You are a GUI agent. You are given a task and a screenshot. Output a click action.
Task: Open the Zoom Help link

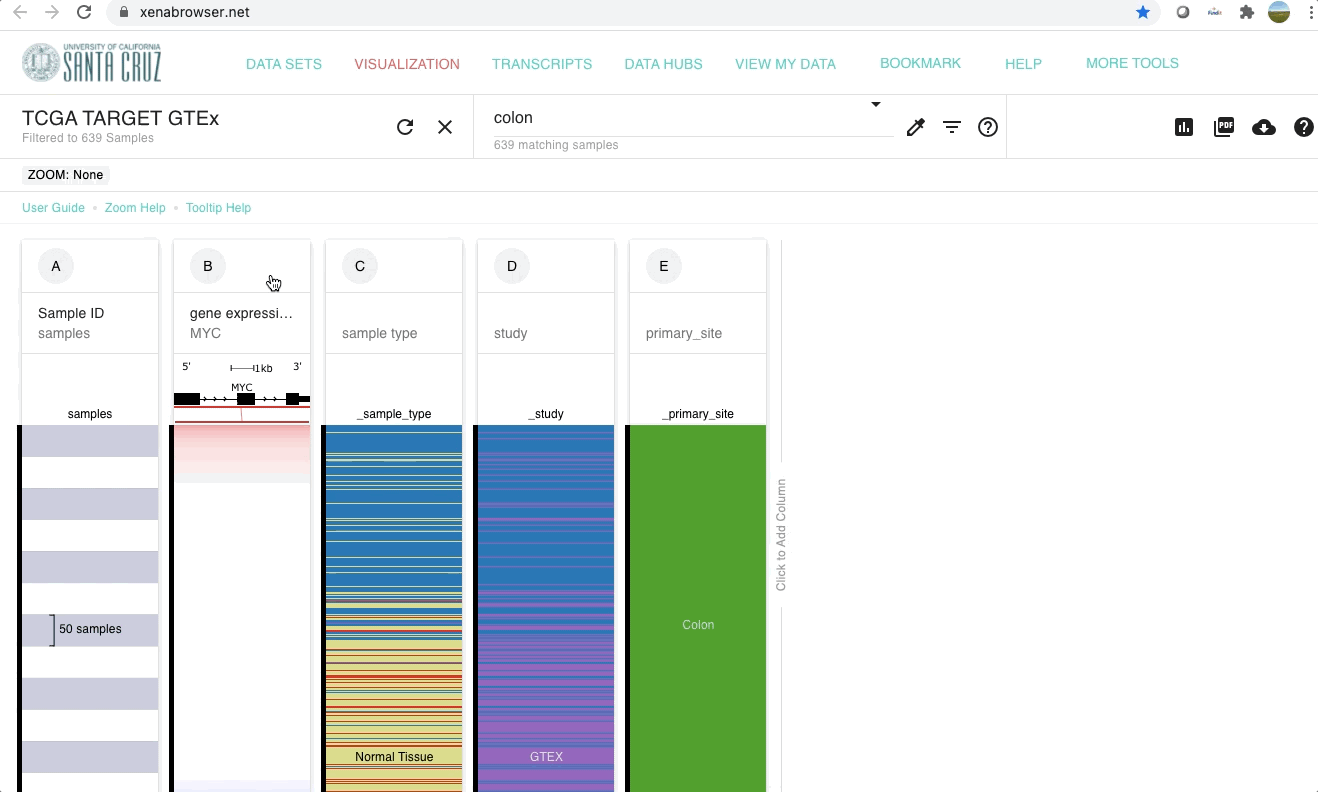[135, 208]
